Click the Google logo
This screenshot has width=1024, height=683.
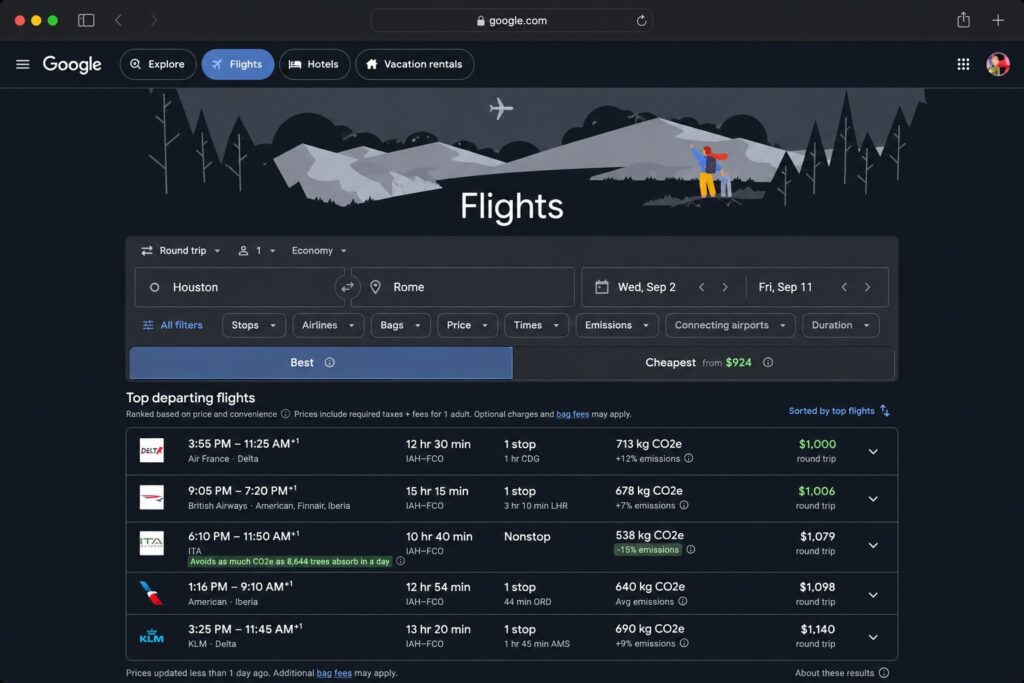[x=72, y=64]
